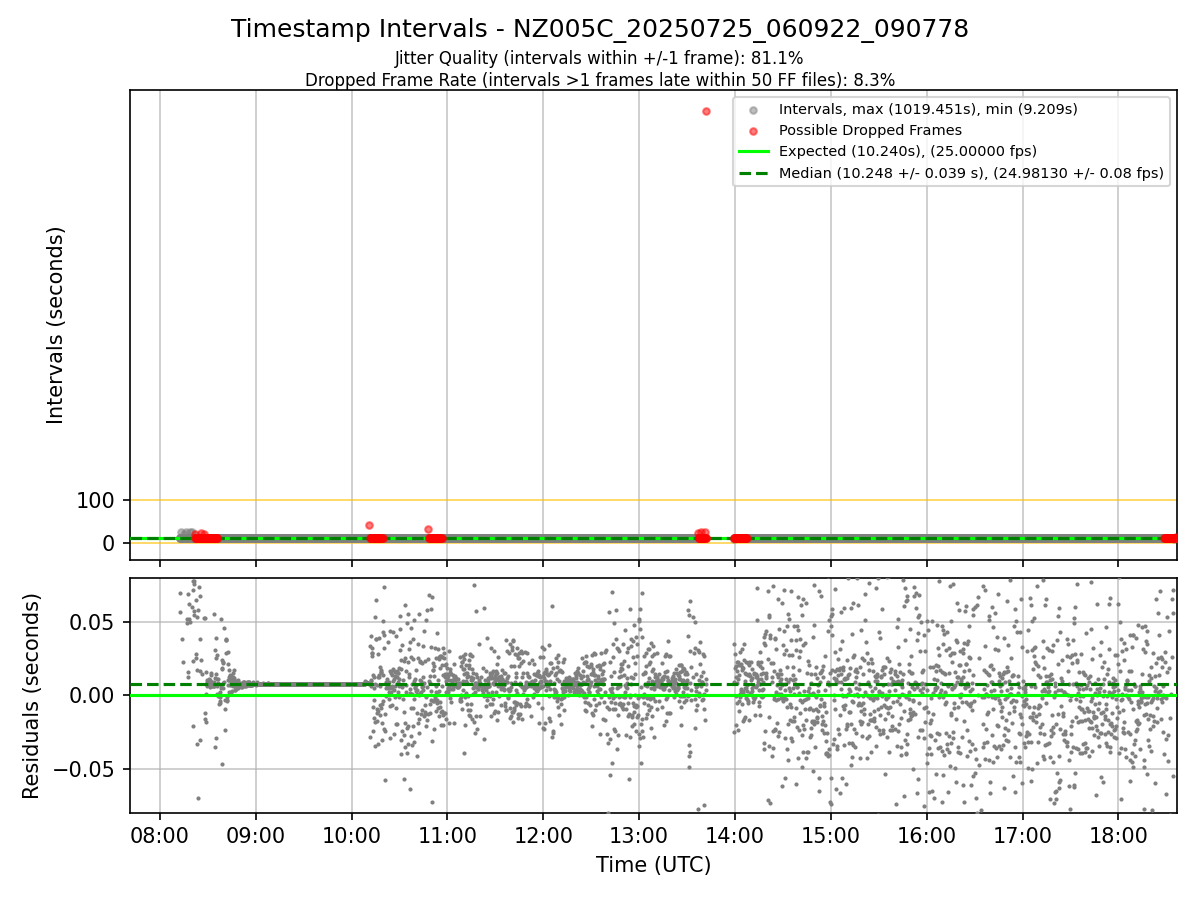Click the 'Intervals (seconds)' y-axis label
Image resolution: width=1200 pixels, height=900 pixels.
pyautogui.click(x=56, y=325)
